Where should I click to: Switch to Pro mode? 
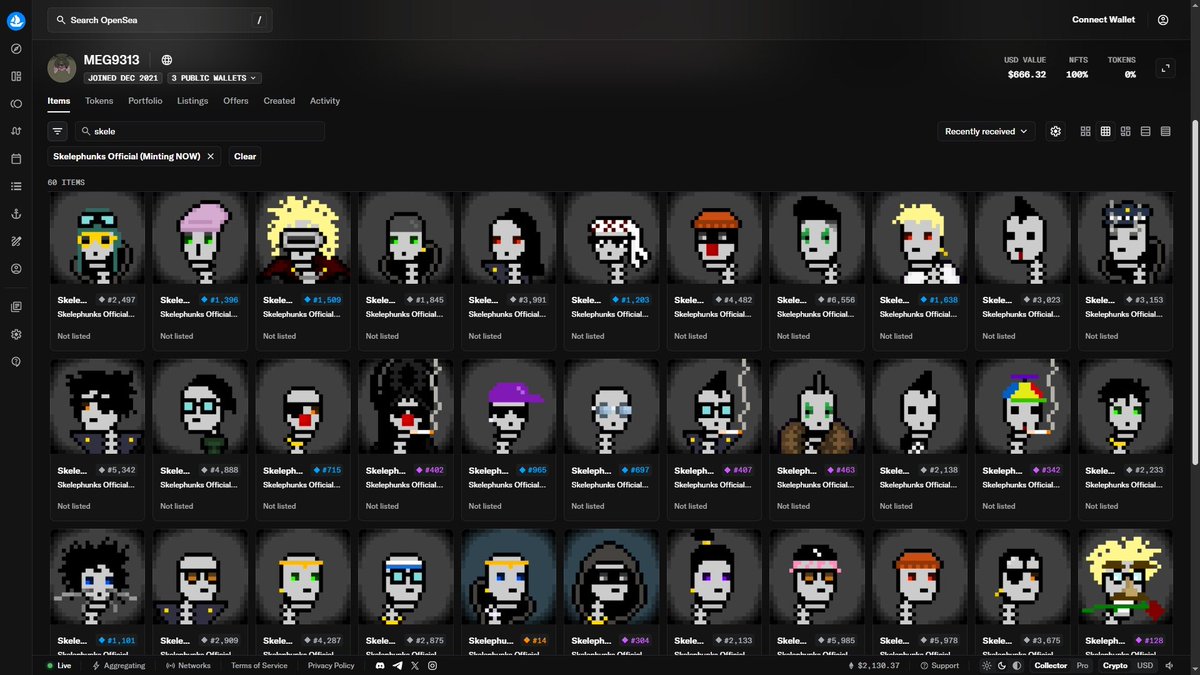coord(1081,665)
